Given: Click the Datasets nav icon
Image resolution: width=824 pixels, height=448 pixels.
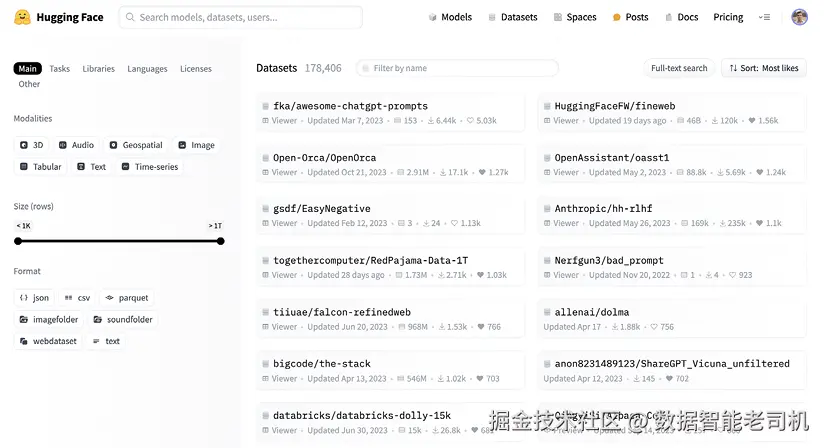Looking at the screenshot, I should [x=492, y=17].
